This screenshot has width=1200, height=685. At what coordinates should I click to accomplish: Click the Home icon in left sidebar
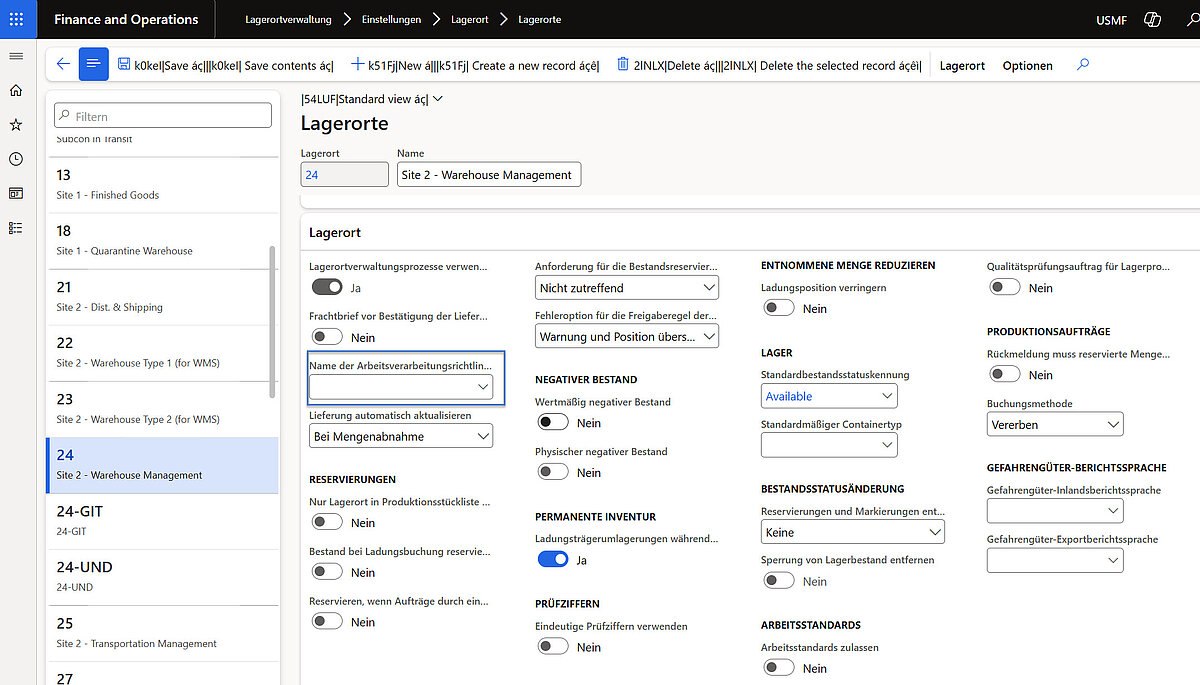(x=16, y=91)
